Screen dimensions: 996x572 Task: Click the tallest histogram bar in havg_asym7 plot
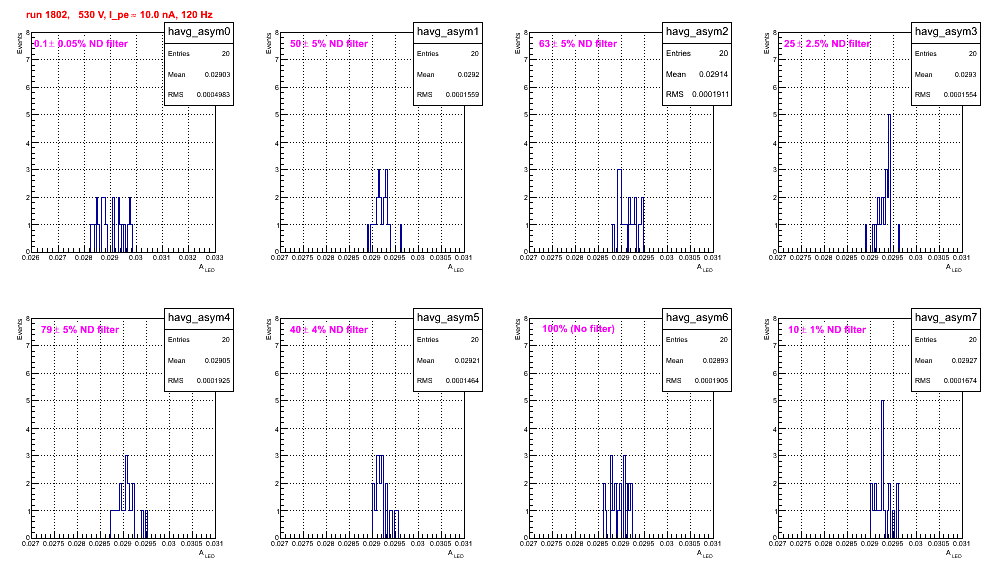point(882,469)
